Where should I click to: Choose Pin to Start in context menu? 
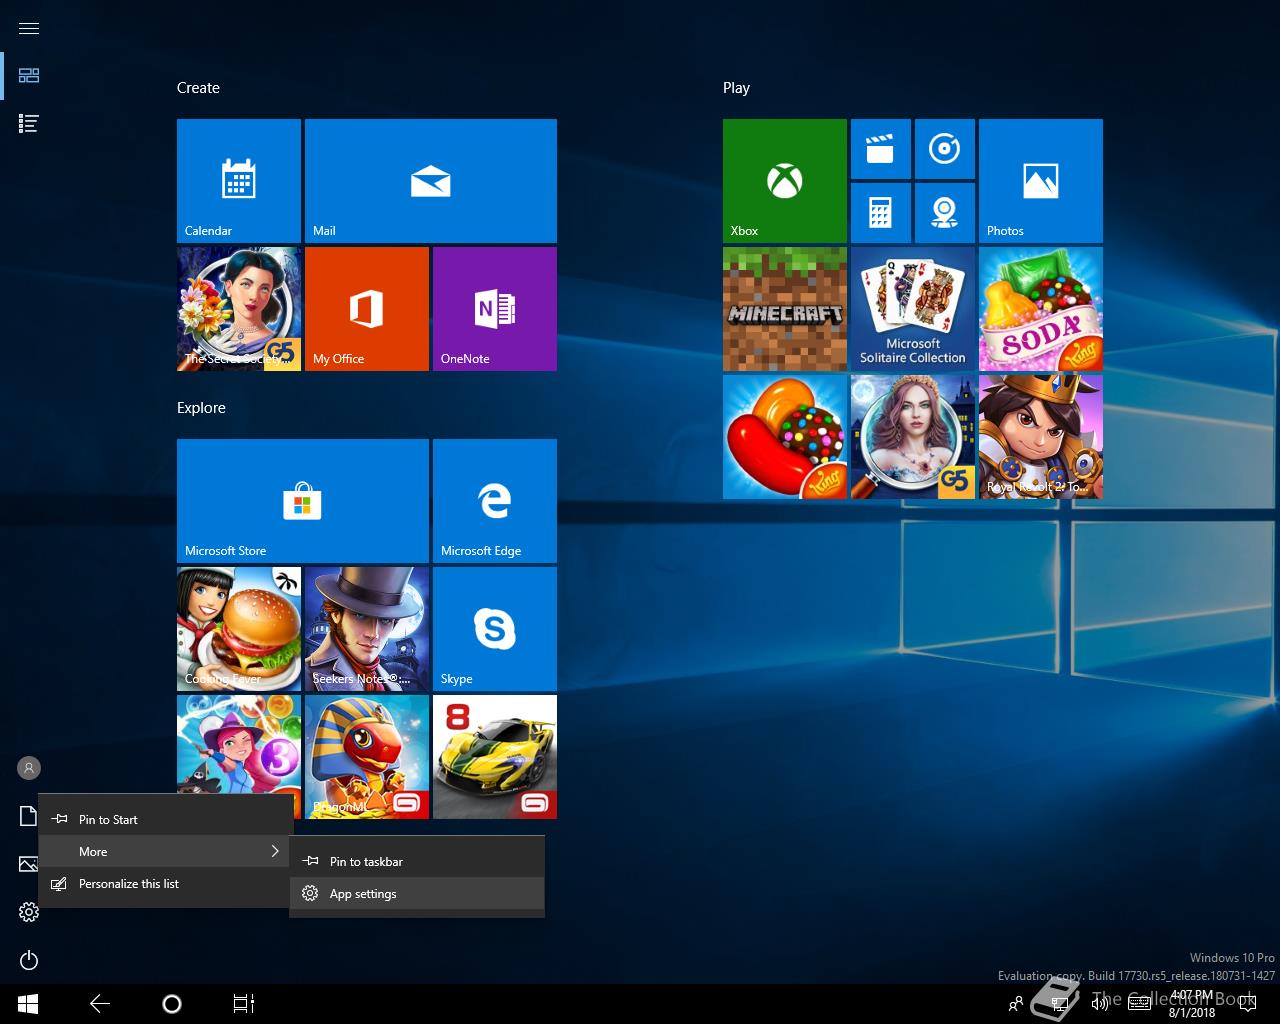click(166, 819)
